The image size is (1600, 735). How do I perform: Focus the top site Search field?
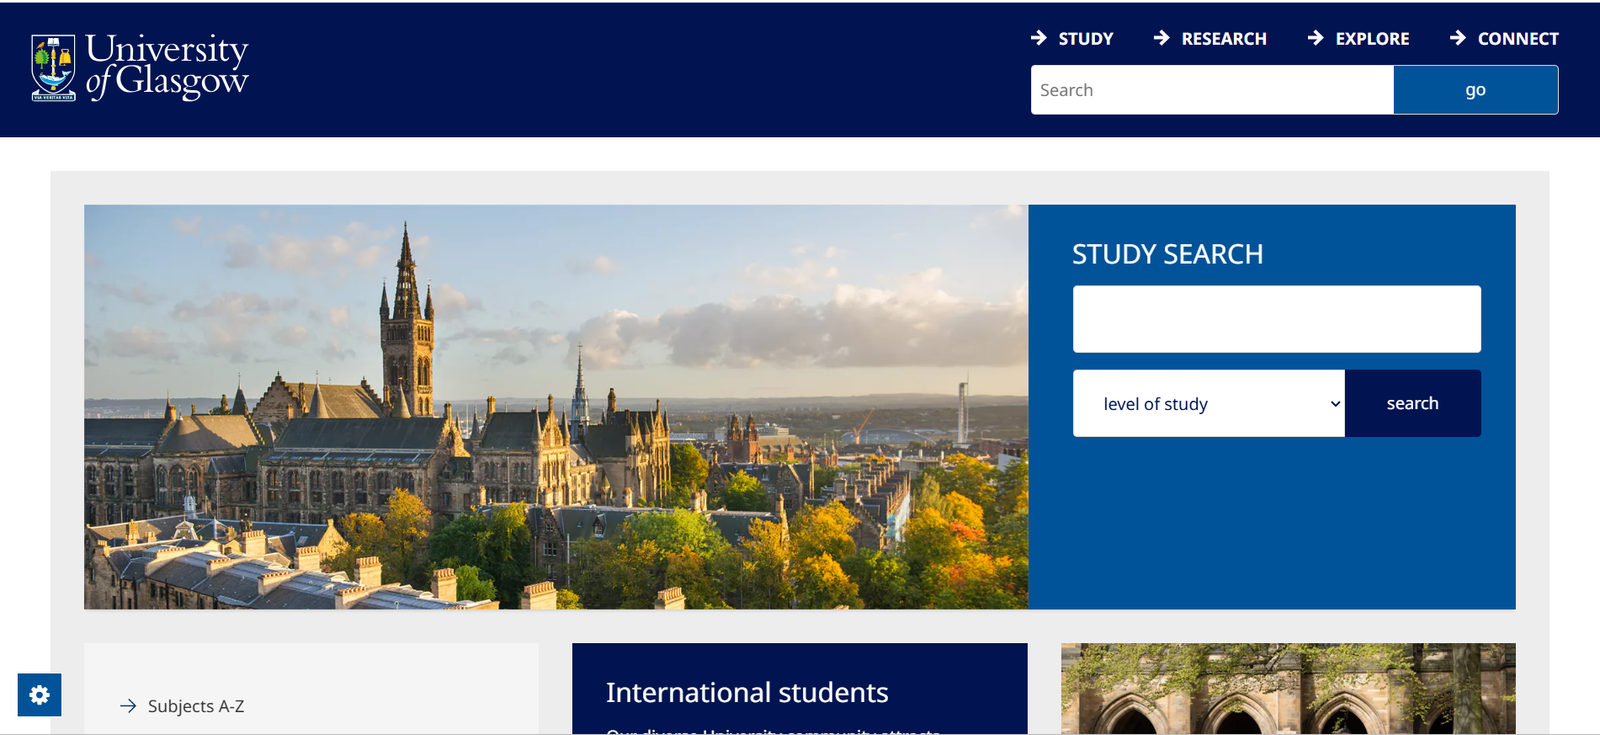pos(1212,90)
